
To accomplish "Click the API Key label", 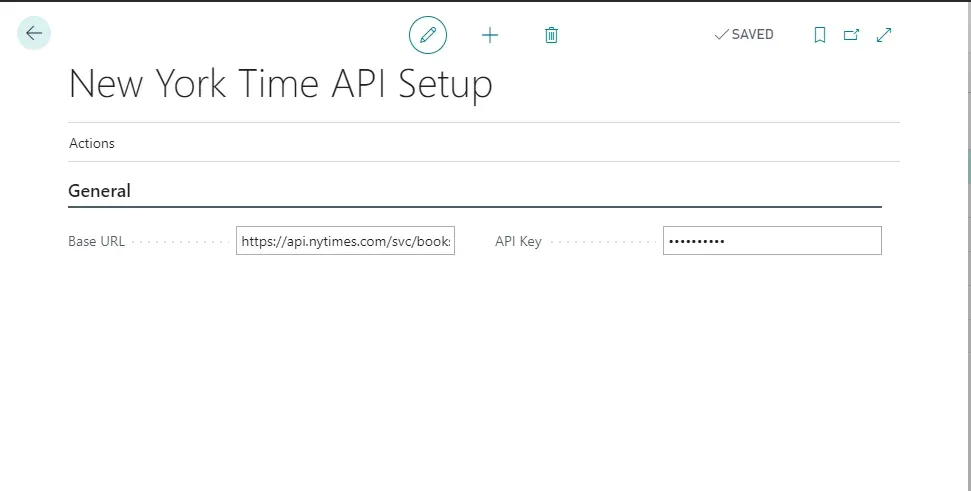I will coord(518,241).
